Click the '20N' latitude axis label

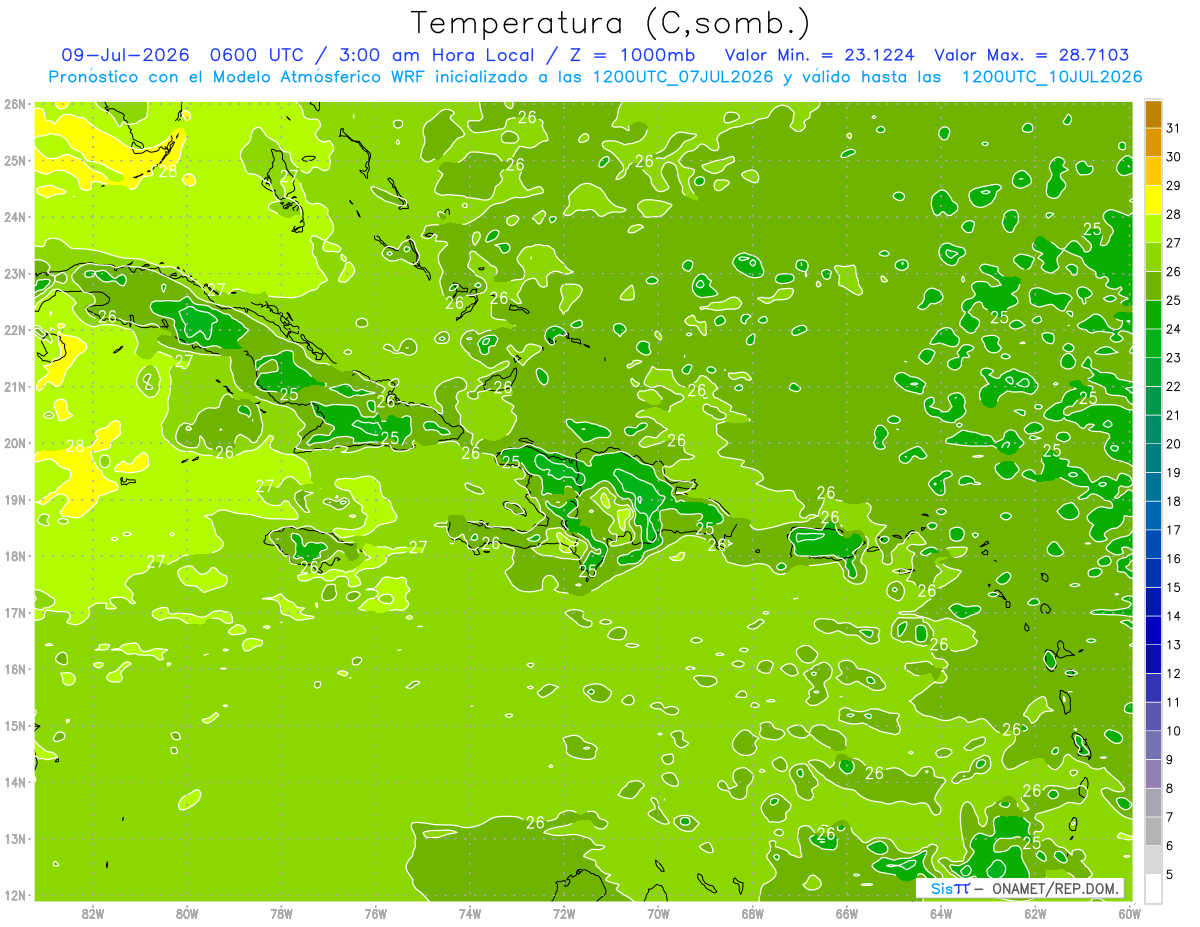point(14,443)
